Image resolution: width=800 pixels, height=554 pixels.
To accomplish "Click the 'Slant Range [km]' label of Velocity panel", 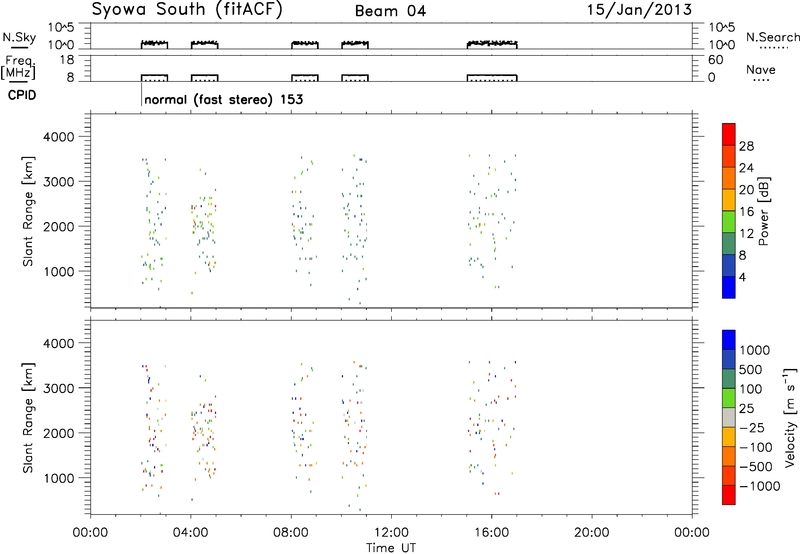I will [x=28, y=418].
